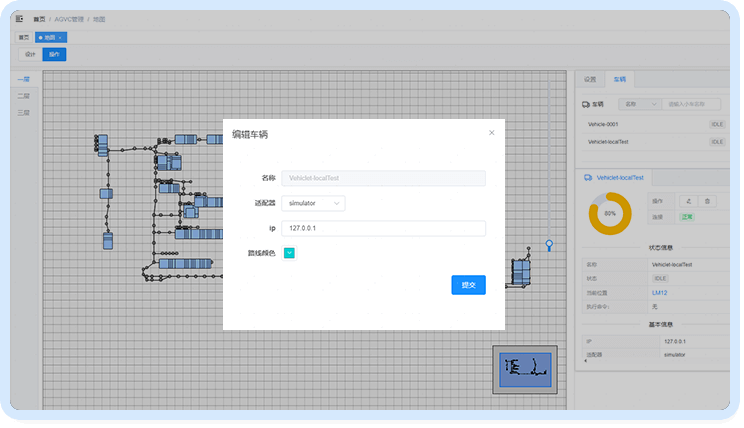Open the LM12 current position link
The width and height of the screenshot is (744, 428).
click(x=659, y=292)
